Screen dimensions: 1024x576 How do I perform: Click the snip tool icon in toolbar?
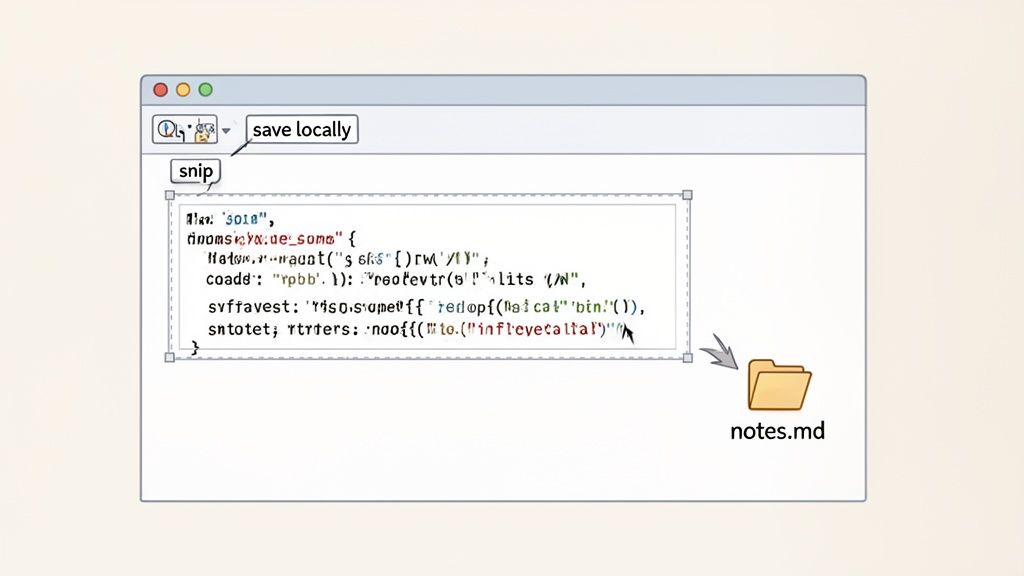[169, 129]
